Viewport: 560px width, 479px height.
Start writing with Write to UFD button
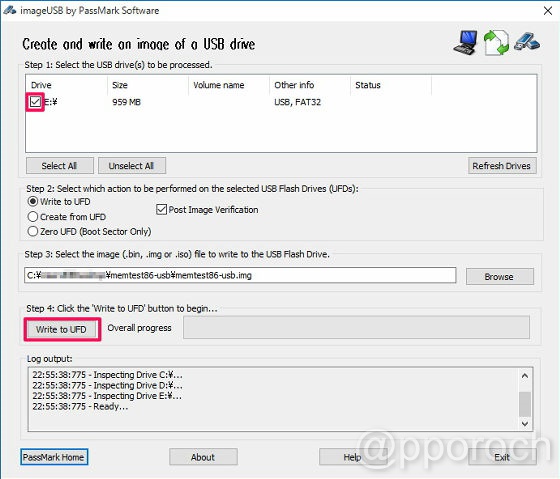click(61, 329)
